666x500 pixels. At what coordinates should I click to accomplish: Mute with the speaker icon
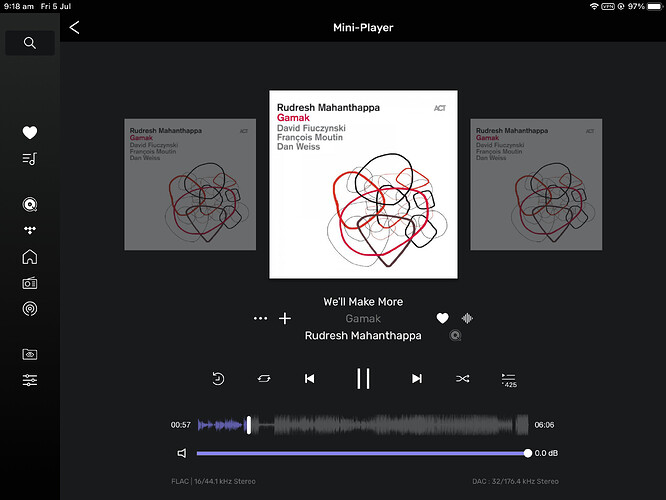(x=182, y=453)
